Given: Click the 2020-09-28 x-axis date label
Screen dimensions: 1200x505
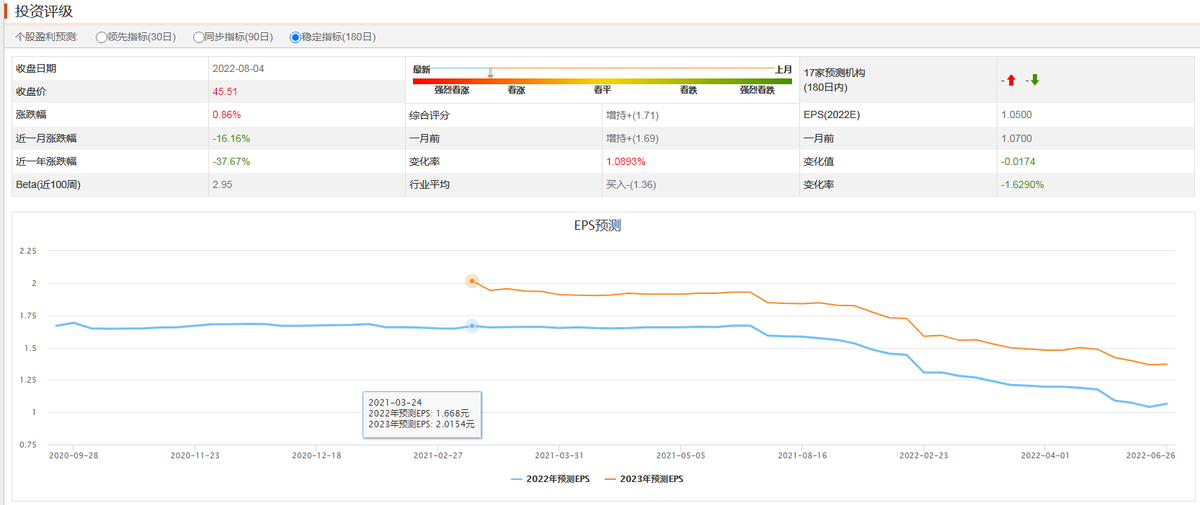Looking at the screenshot, I should click(73, 454).
